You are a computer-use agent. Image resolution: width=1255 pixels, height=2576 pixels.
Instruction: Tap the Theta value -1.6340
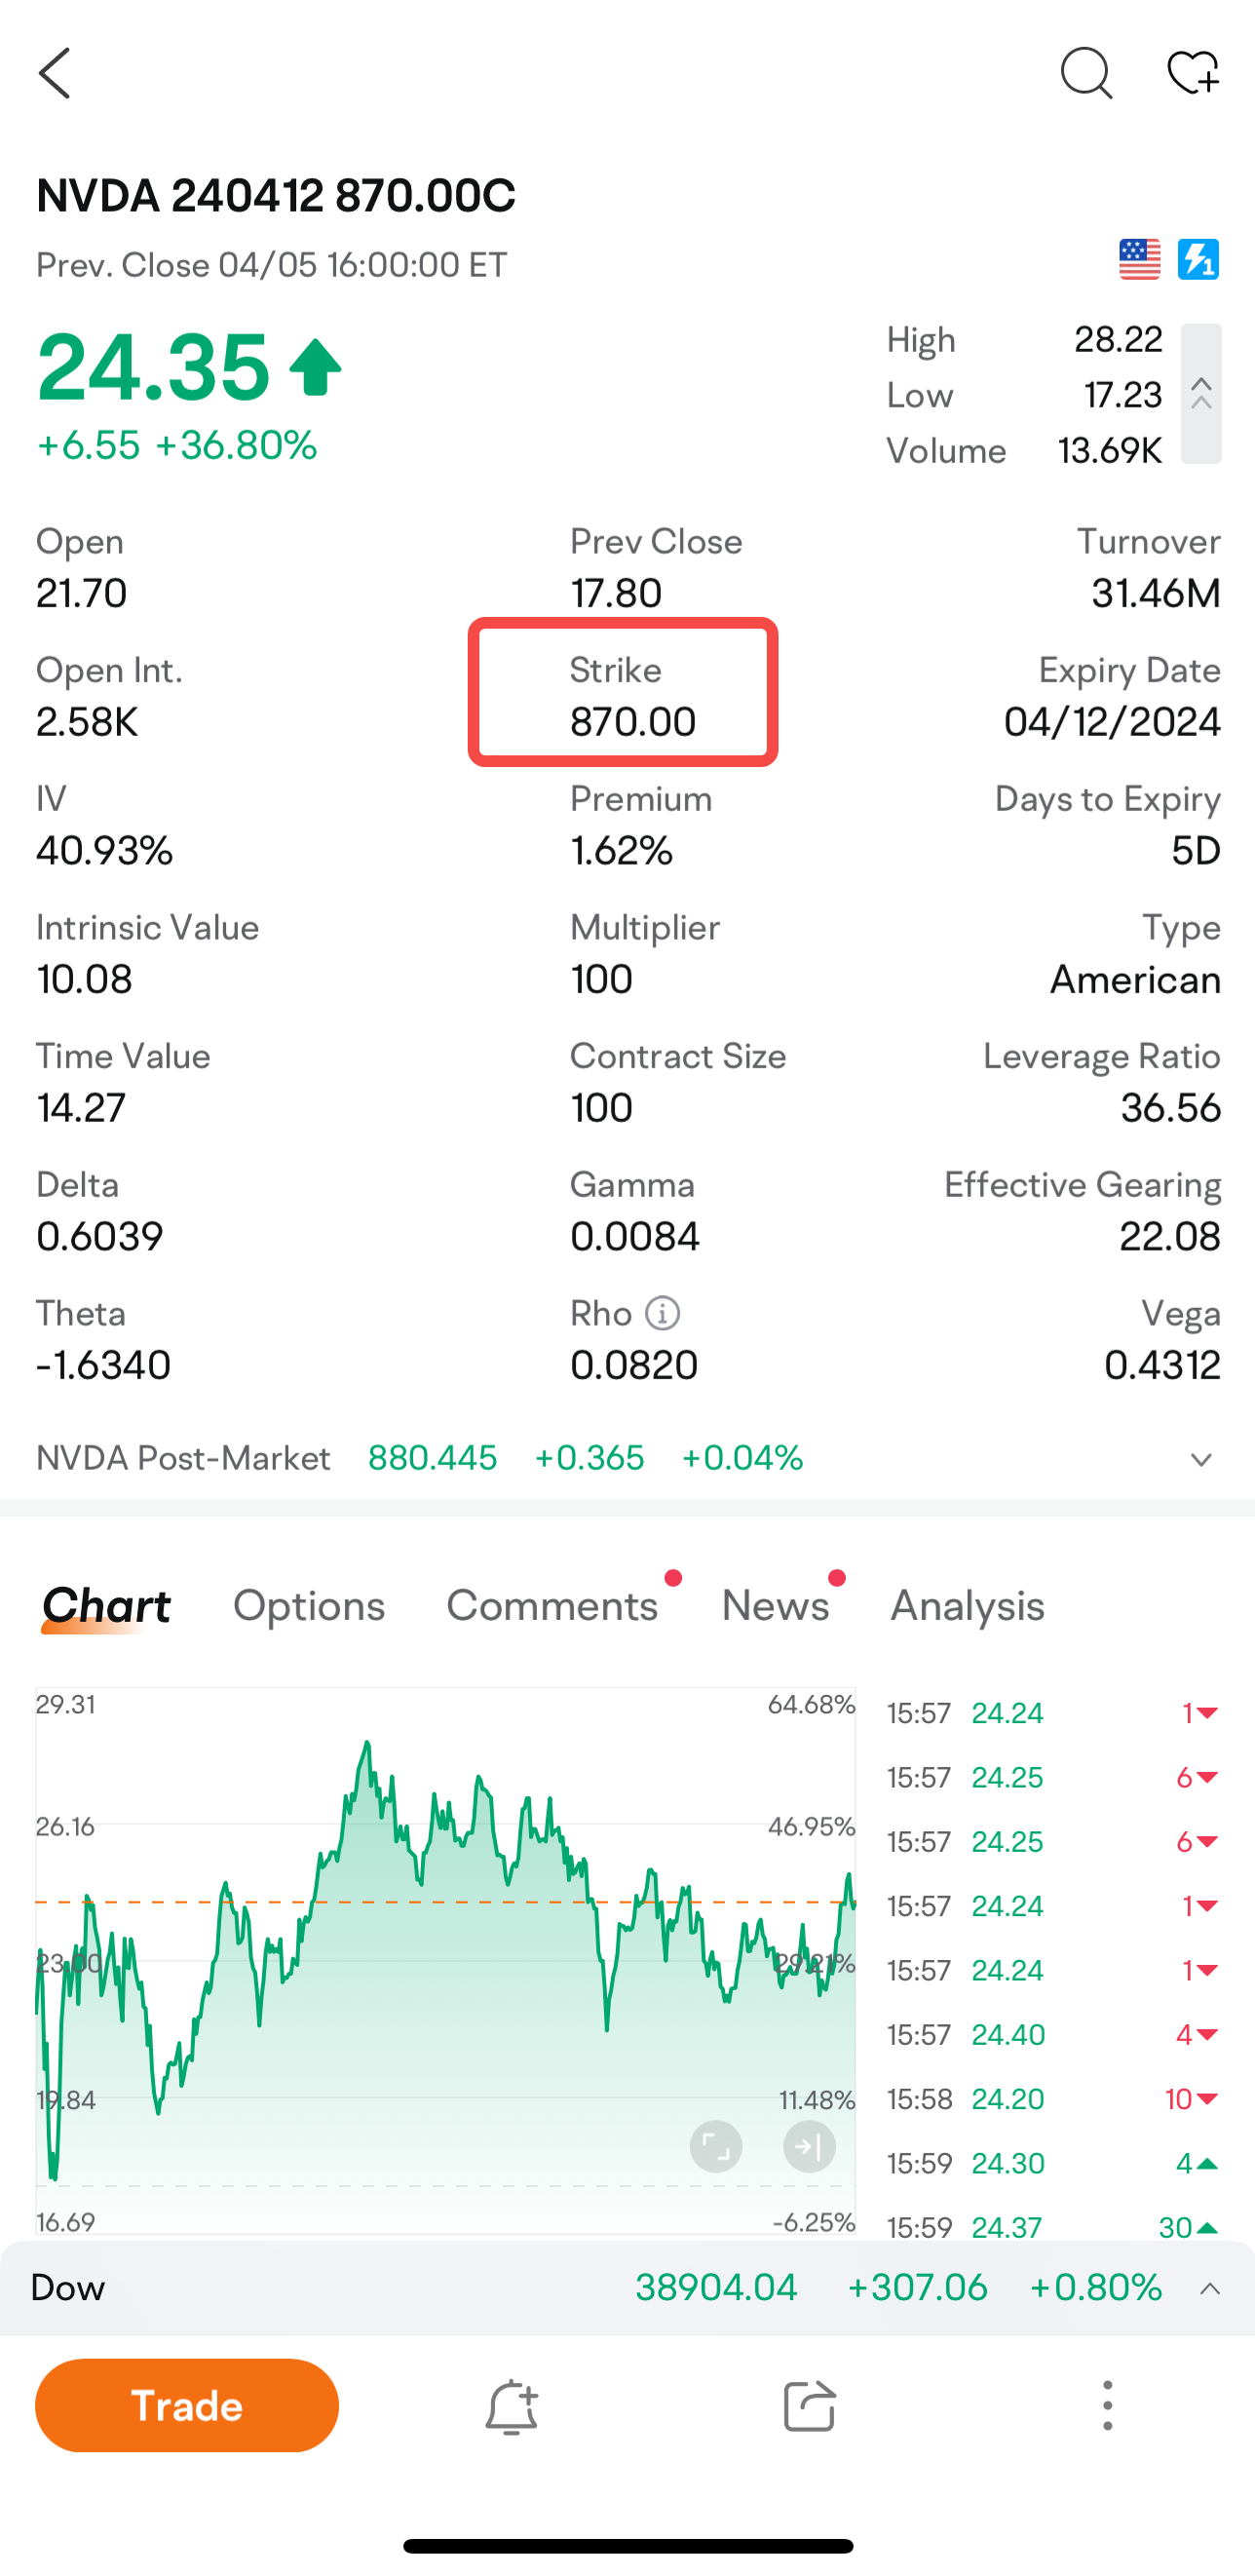click(104, 1366)
